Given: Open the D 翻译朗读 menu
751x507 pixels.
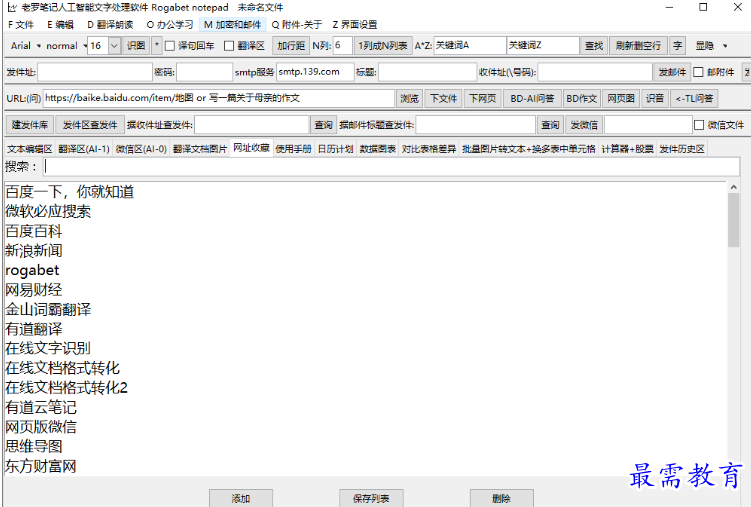Looking at the screenshot, I should click(x=110, y=24).
